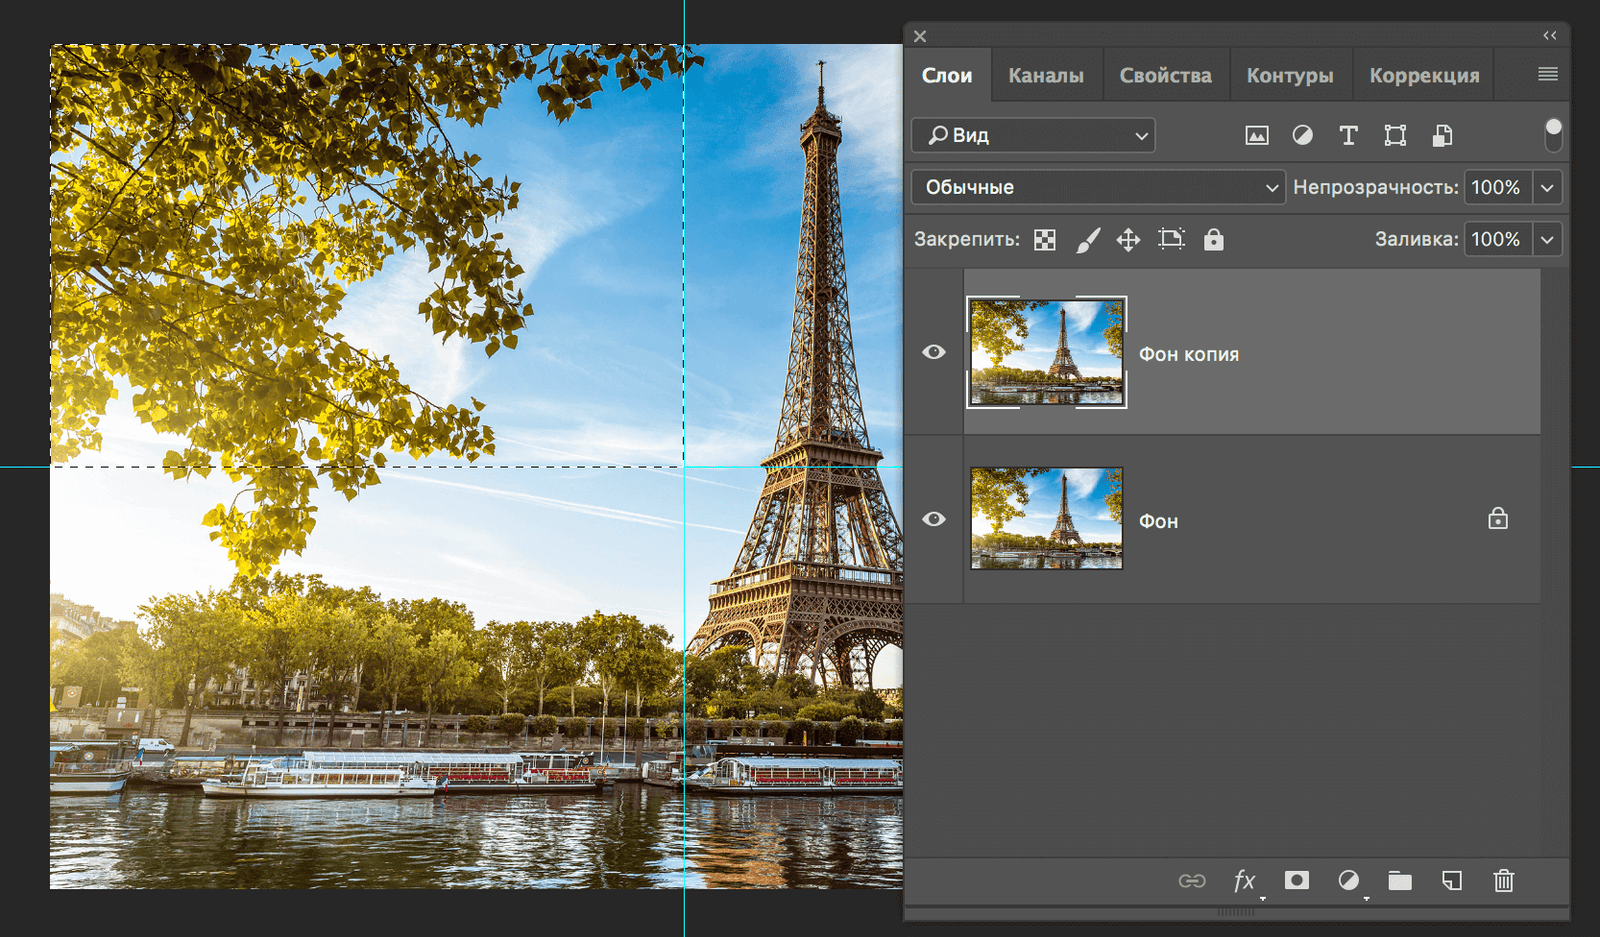This screenshot has height=937, width=1600.
Task: Click the pixel layer filter icon
Action: click(1256, 136)
